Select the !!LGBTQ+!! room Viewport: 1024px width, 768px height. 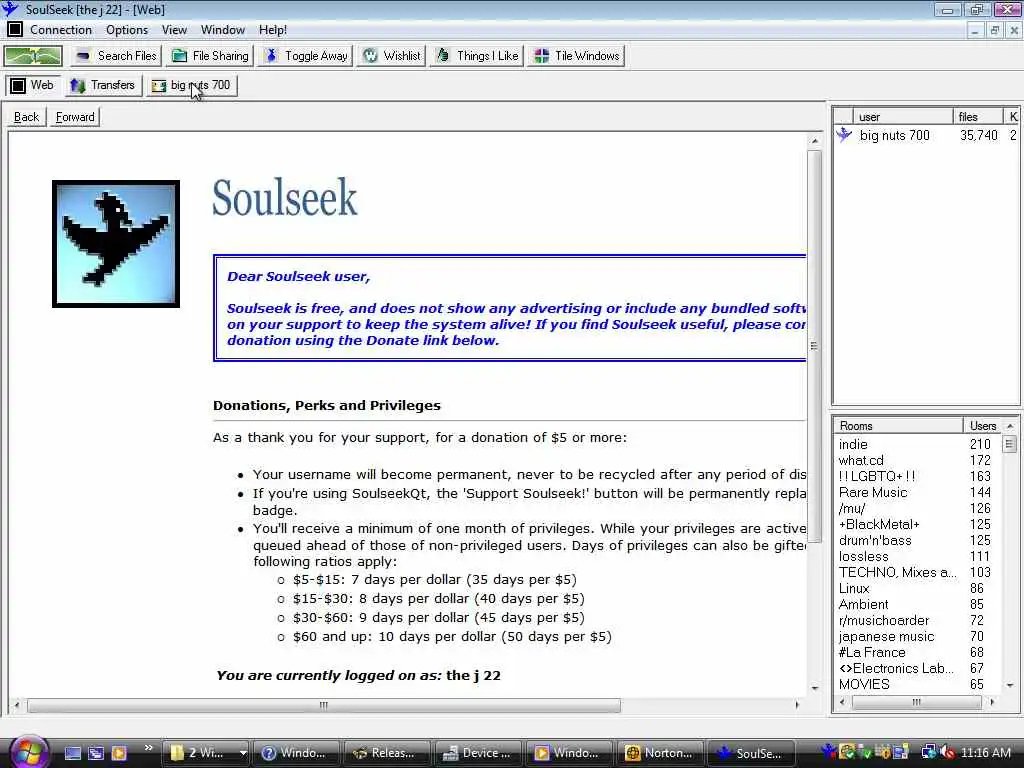(x=918, y=476)
